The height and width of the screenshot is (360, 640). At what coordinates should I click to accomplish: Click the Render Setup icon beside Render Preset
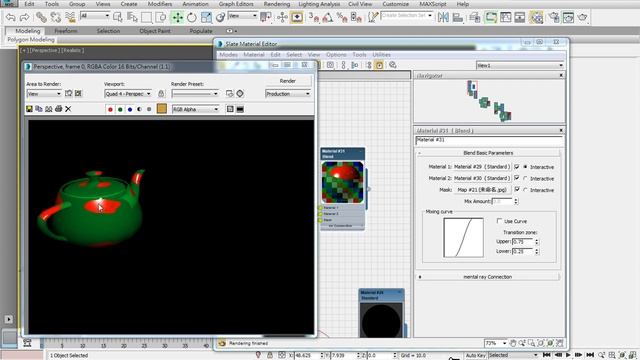(x=230, y=93)
